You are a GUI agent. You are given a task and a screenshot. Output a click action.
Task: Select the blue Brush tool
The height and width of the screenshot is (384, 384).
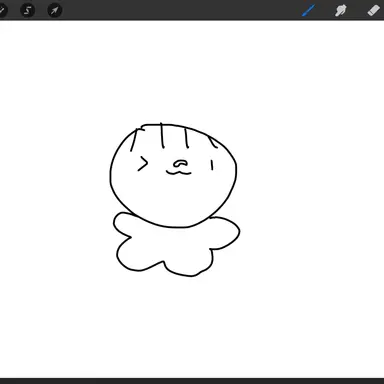[308, 11]
